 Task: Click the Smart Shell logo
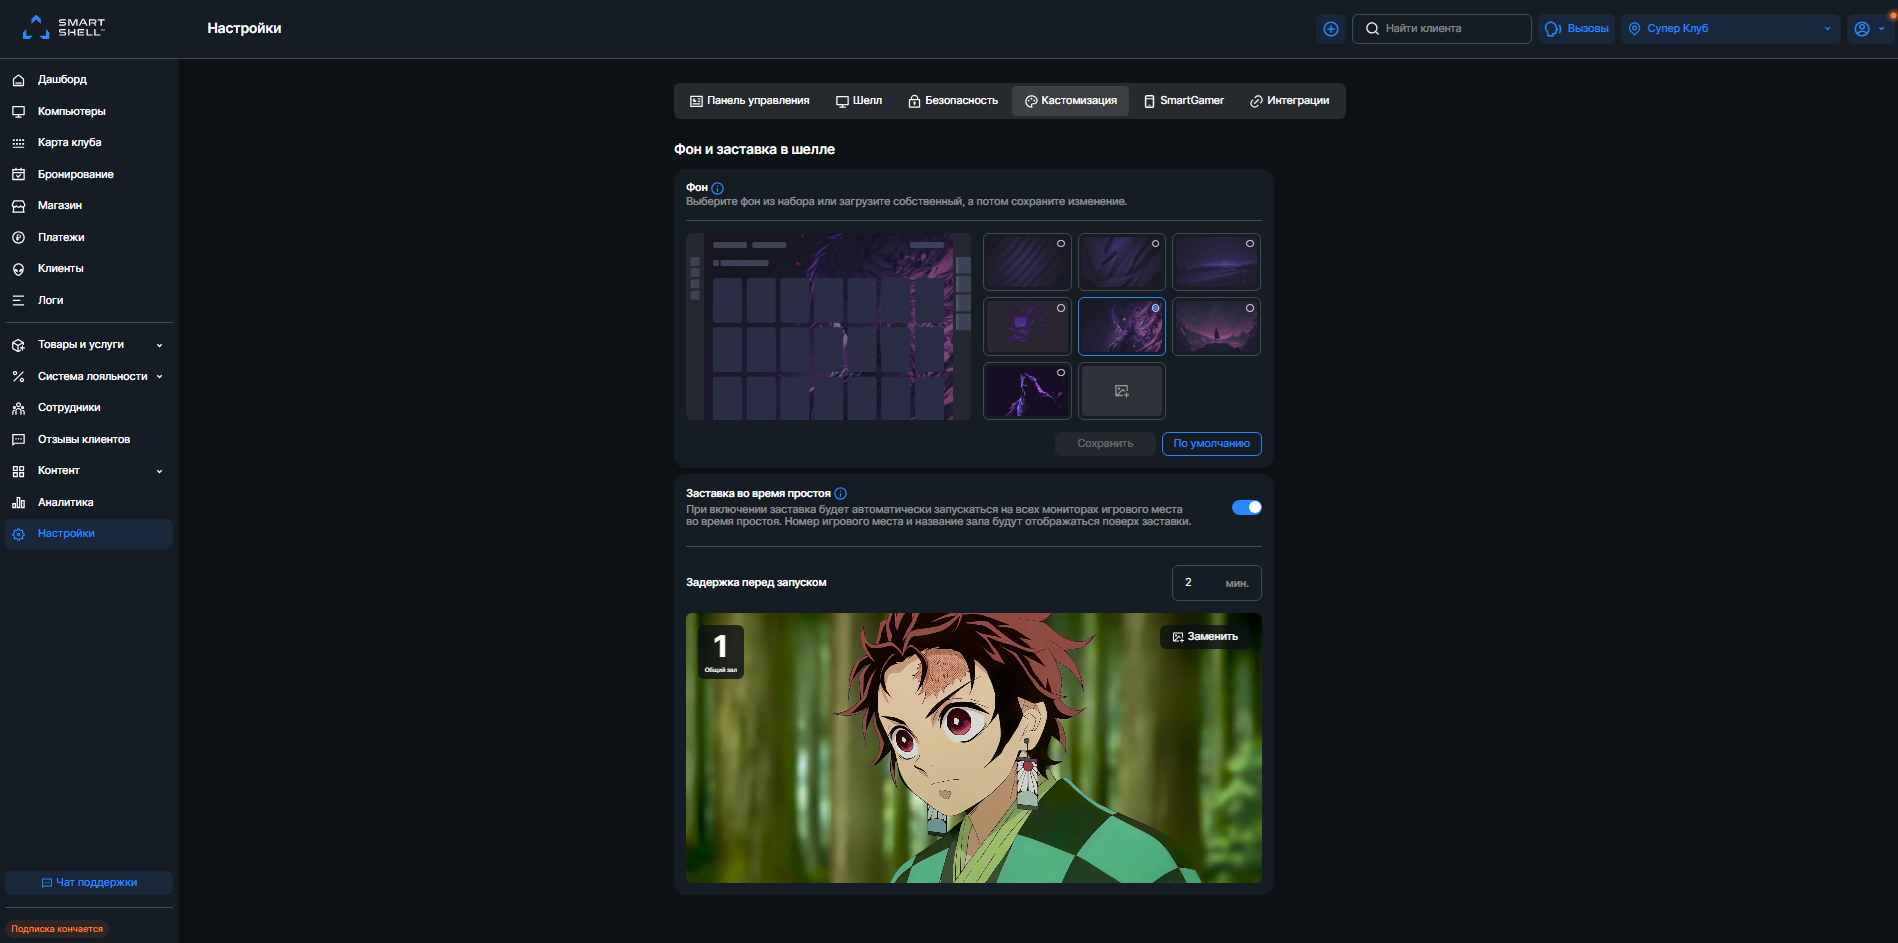click(64, 27)
